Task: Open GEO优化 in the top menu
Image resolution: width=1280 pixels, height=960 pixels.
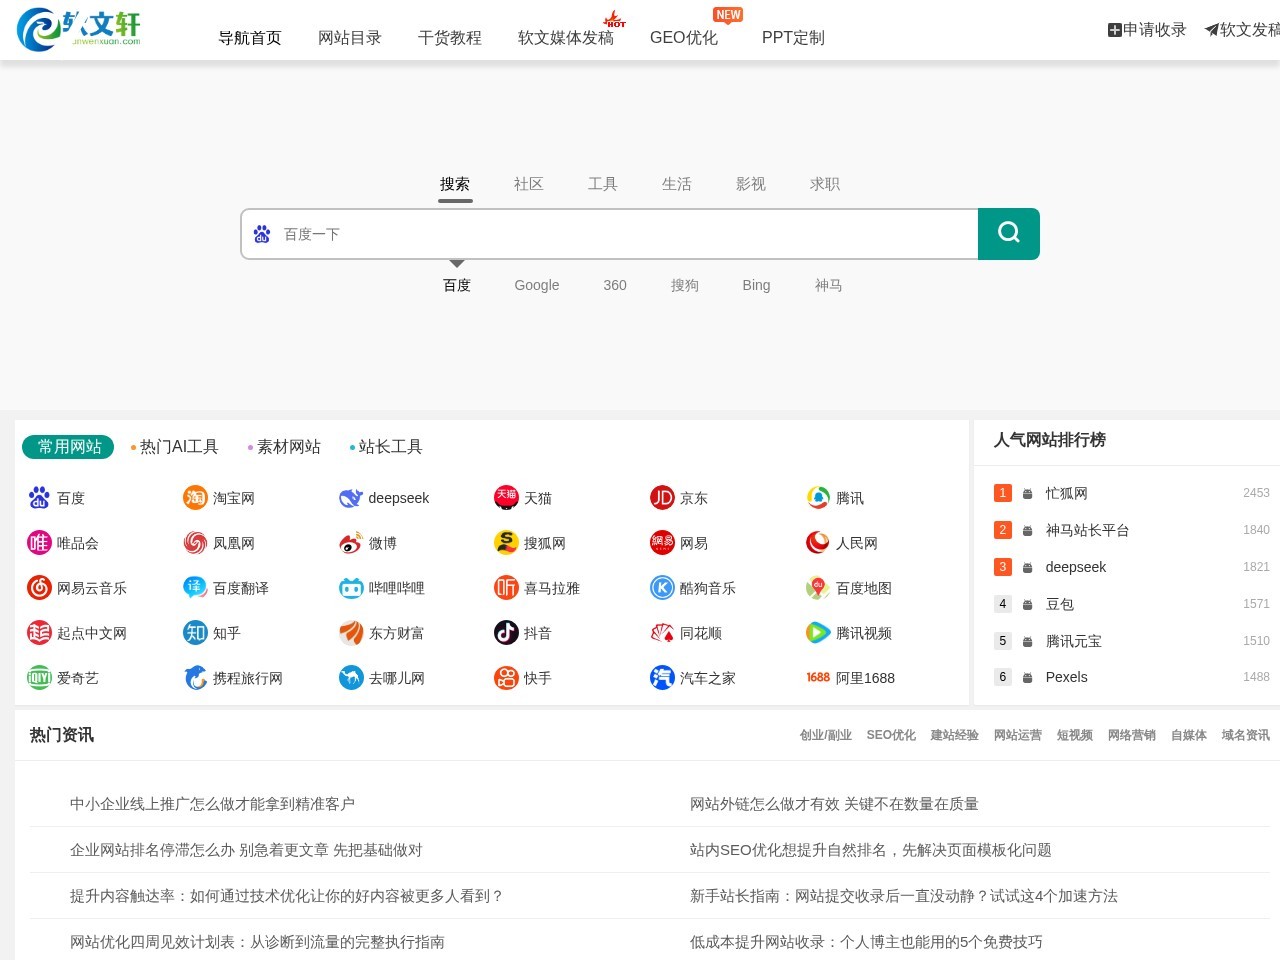Action: [684, 38]
